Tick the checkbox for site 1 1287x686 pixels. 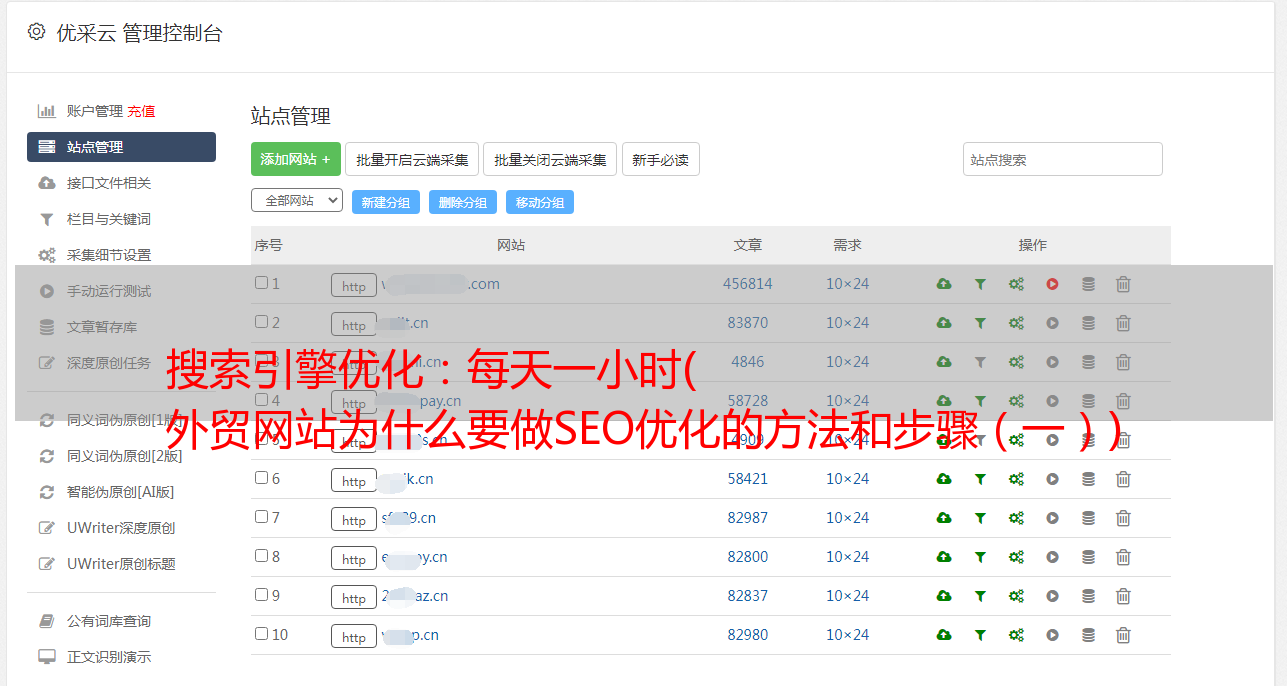point(261,283)
